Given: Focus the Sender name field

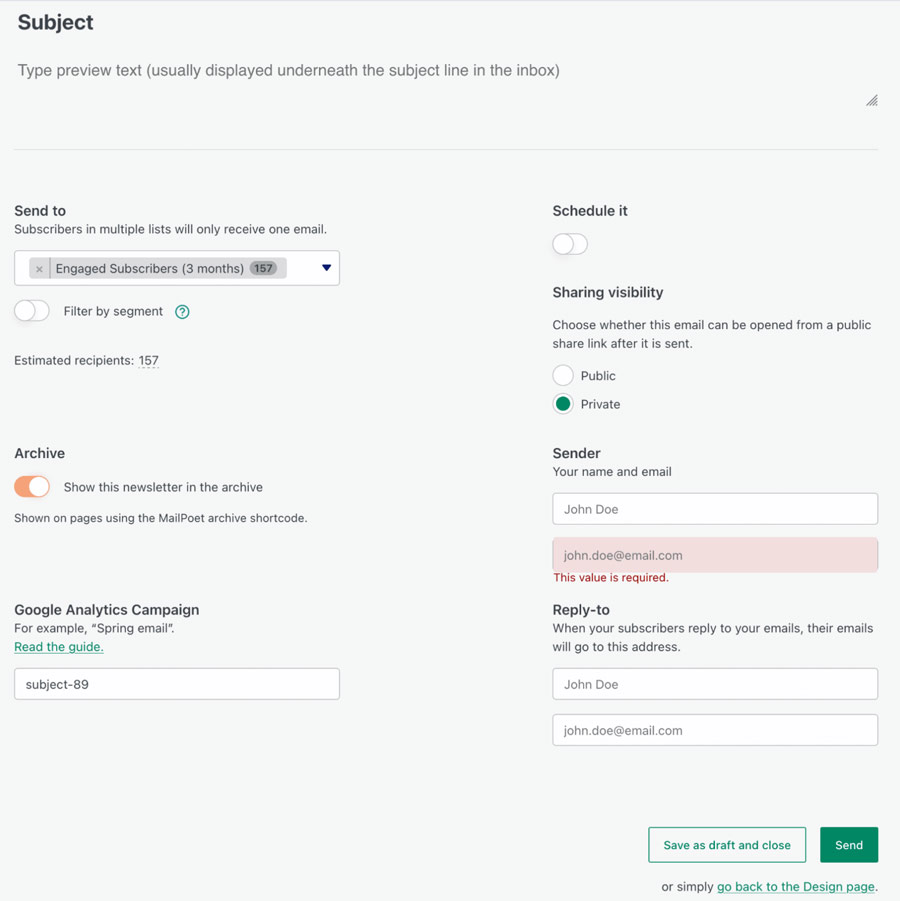Looking at the screenshot, I should point(715,509).
